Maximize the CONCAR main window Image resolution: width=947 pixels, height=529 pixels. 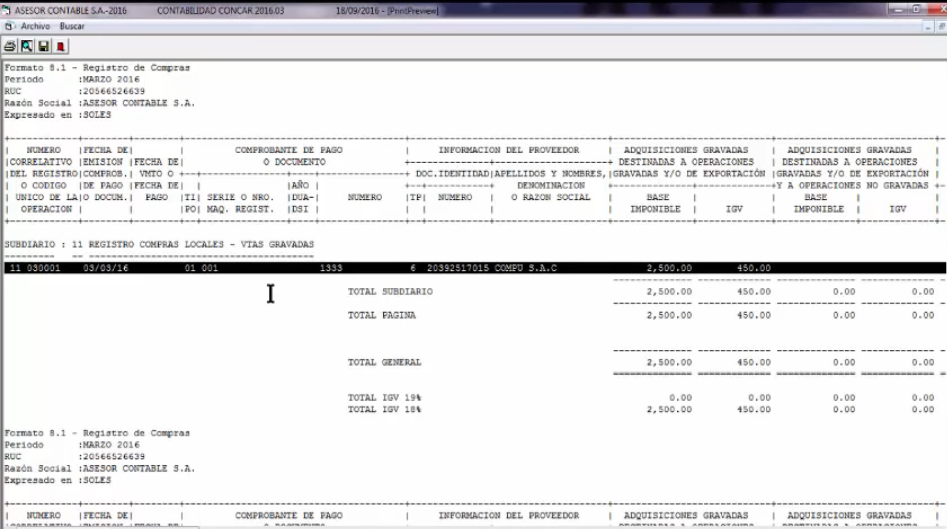coord(916,10)
